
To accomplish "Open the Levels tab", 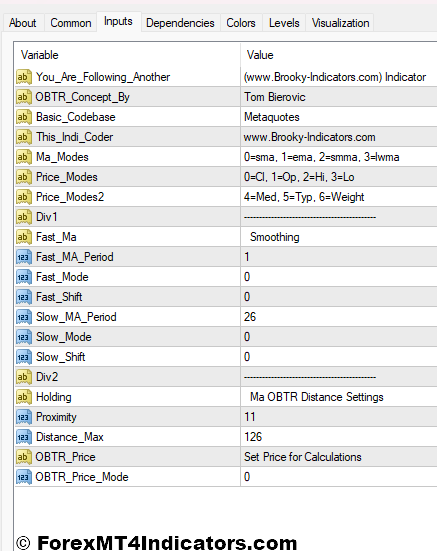I will coord(284,23).
